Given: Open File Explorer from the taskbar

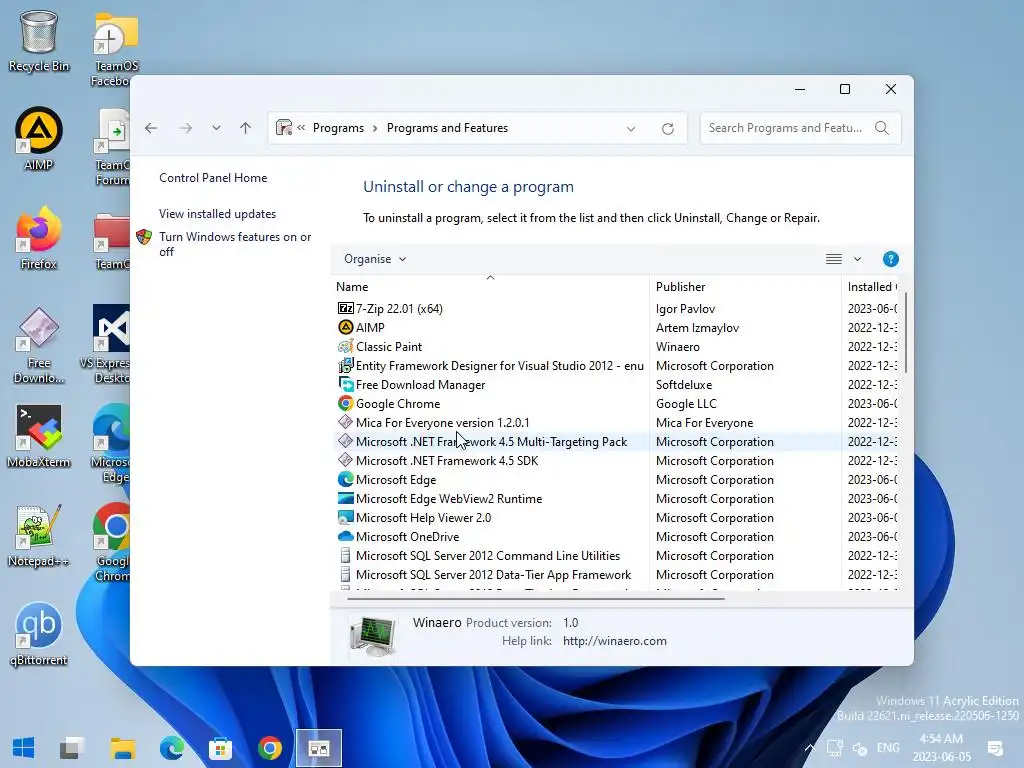Looking at the screenshot, I should [122, 748].
